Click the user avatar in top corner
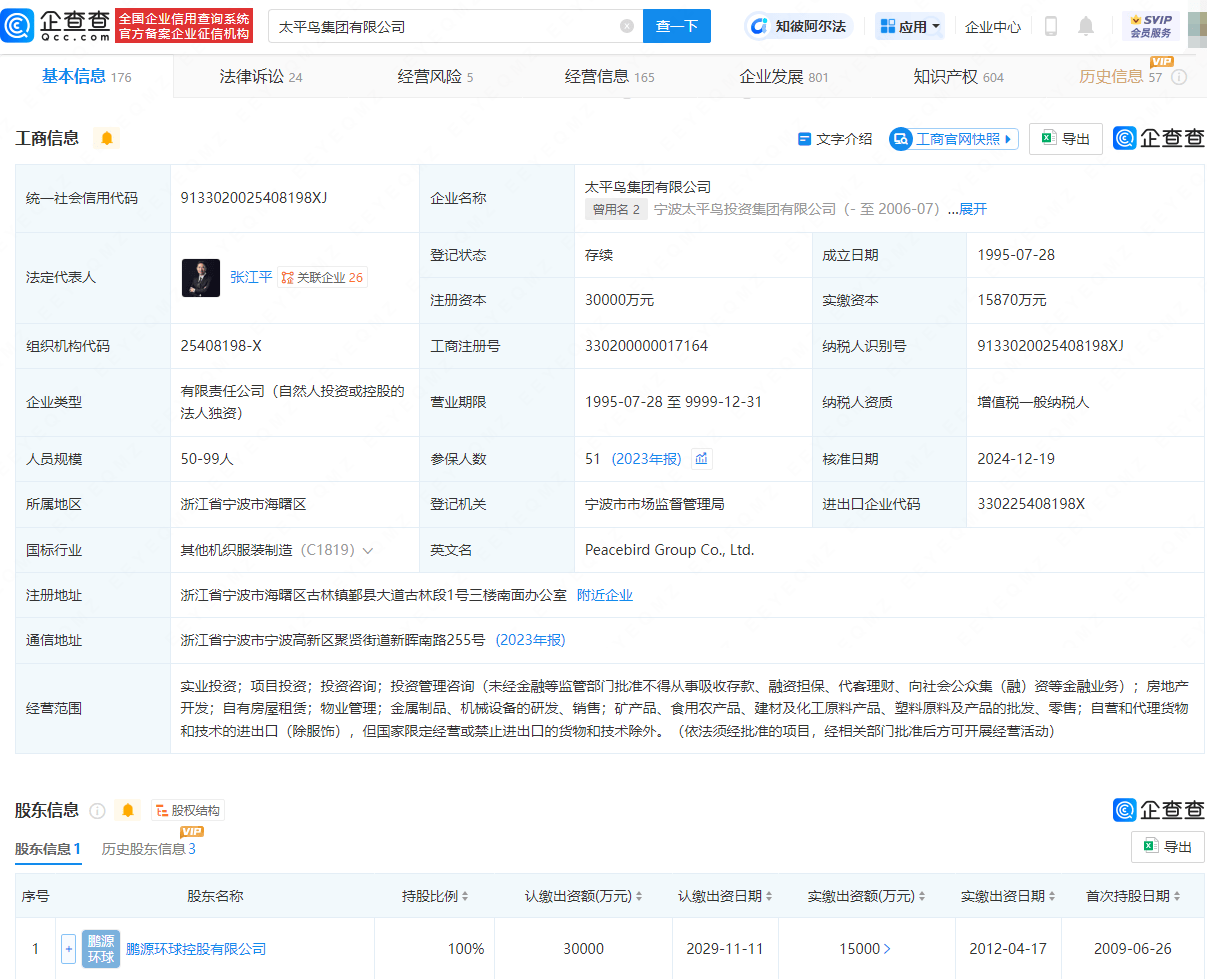The height and width of the screenshot is (979, 1207). (1197, 27)
